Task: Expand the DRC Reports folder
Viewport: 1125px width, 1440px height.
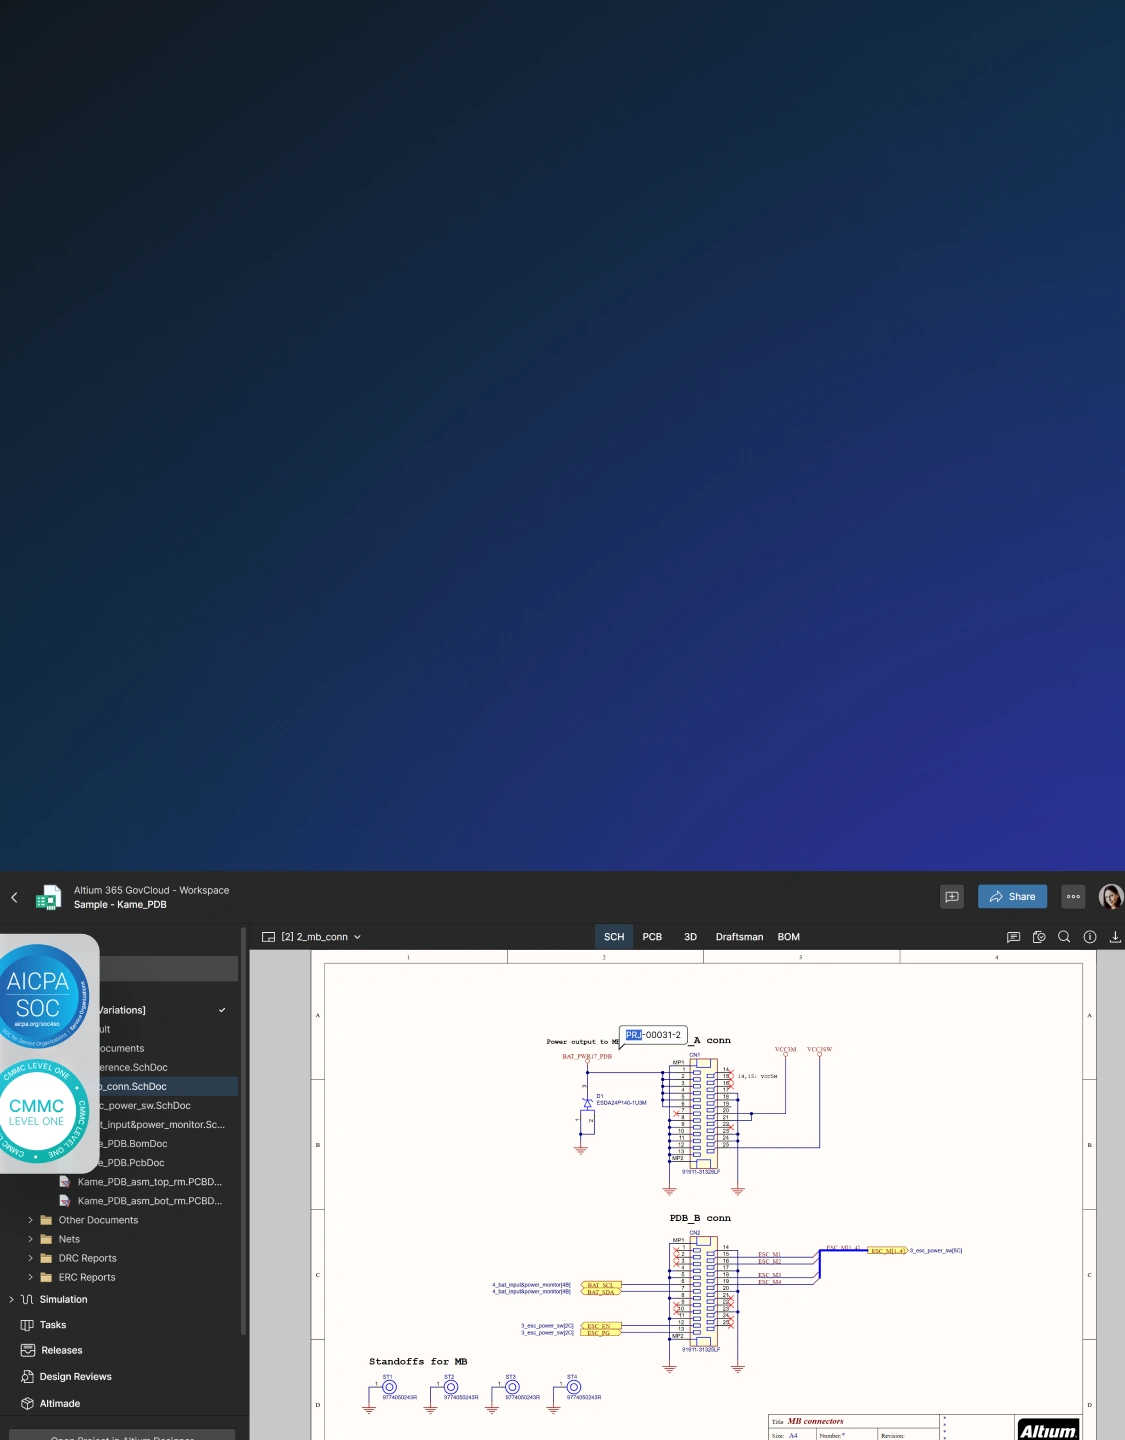Action: [31, 1258]
